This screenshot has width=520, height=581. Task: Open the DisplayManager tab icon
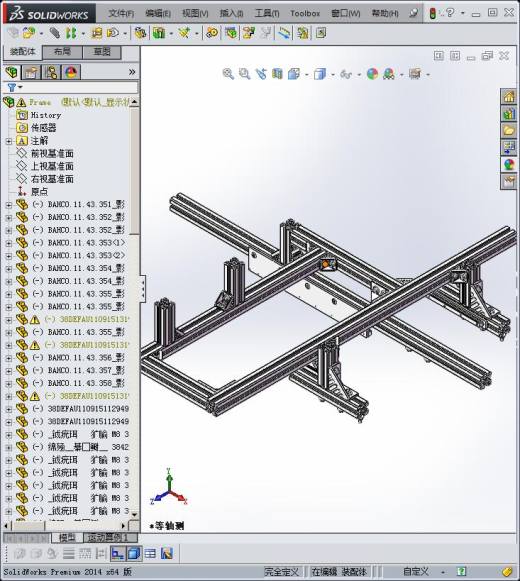71,72
